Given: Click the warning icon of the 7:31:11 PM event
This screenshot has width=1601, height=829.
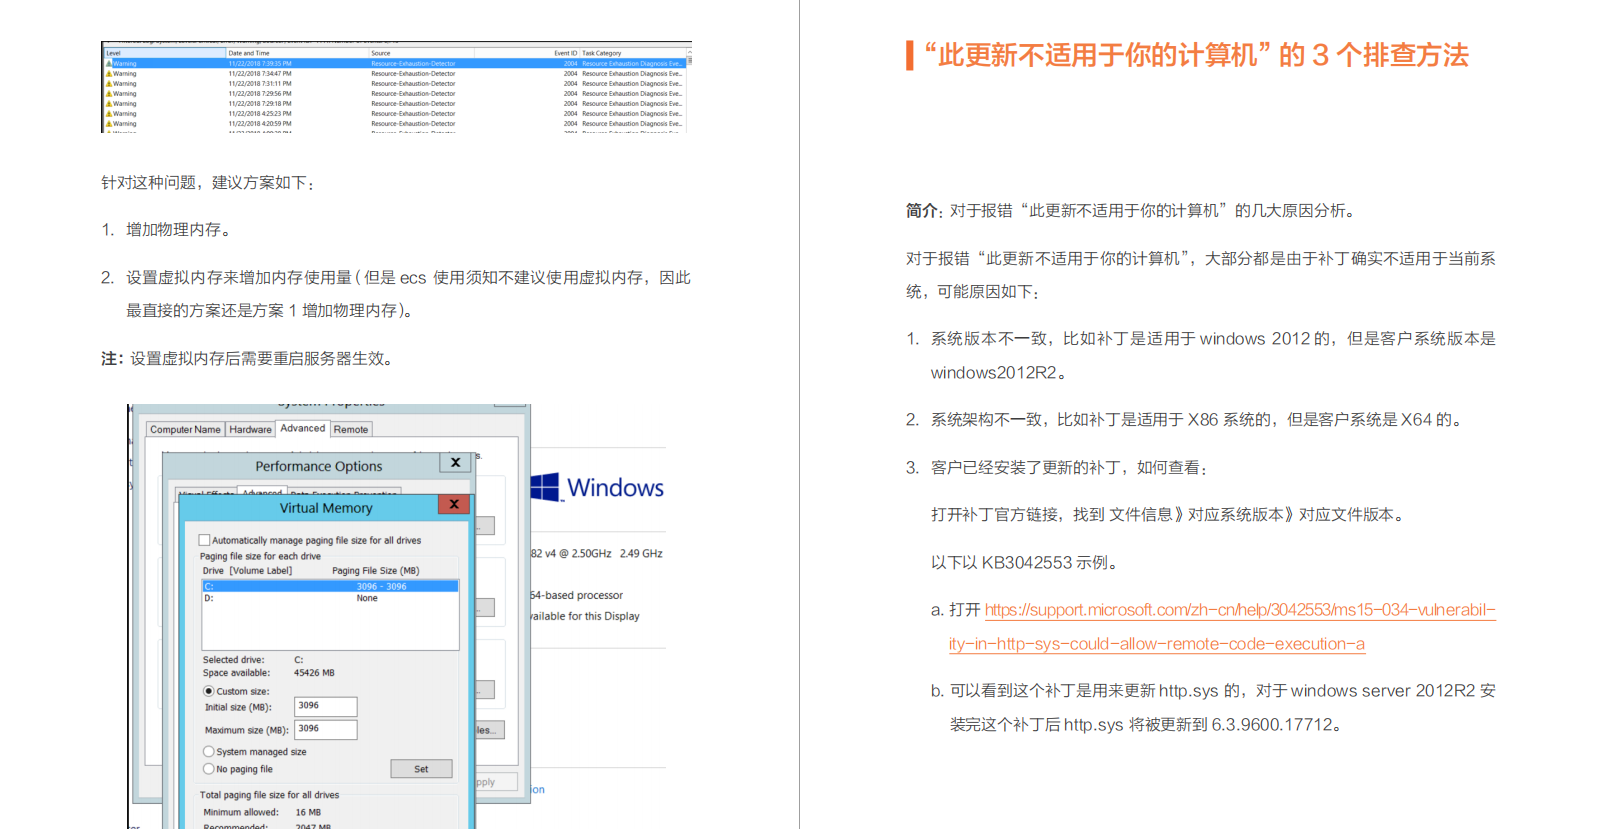Looking at the screenshot, I should [109, 84].
